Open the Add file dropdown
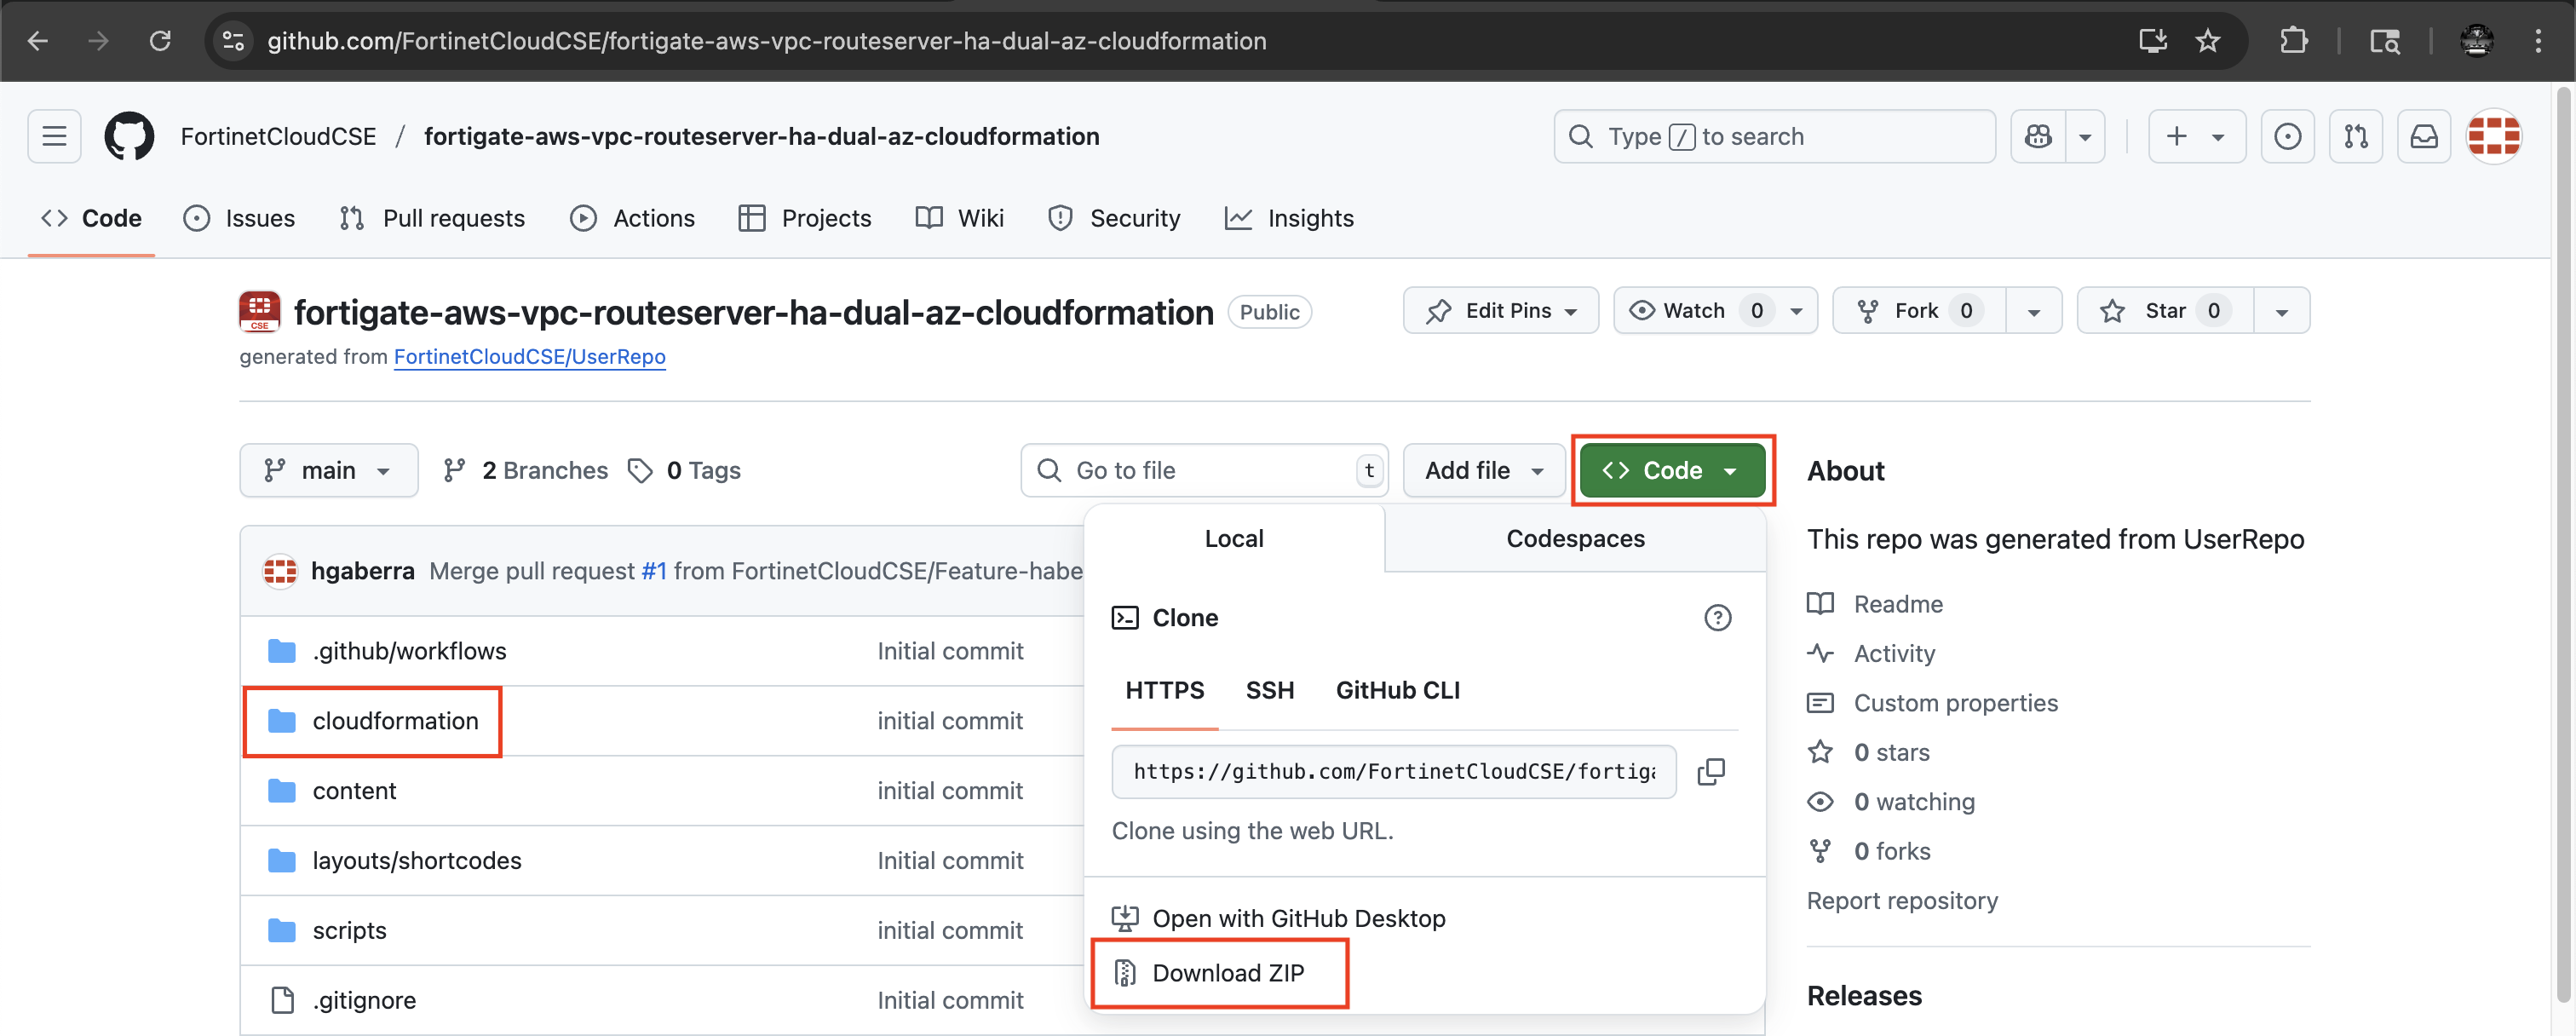Viewport: 2576px width, 1036px height. click(x=1484, y=470)
